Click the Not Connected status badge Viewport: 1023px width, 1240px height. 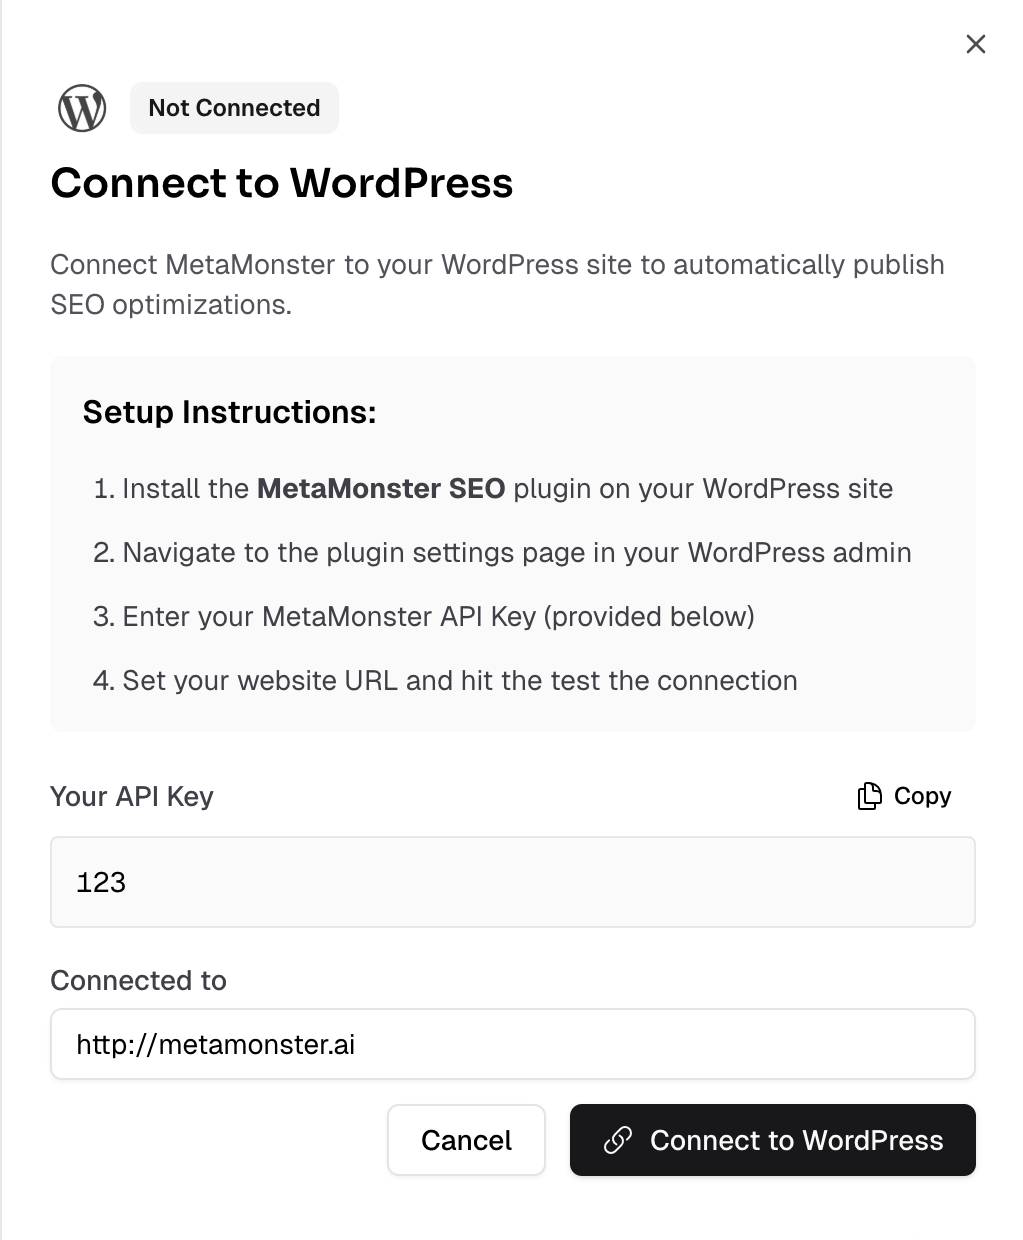234,108
